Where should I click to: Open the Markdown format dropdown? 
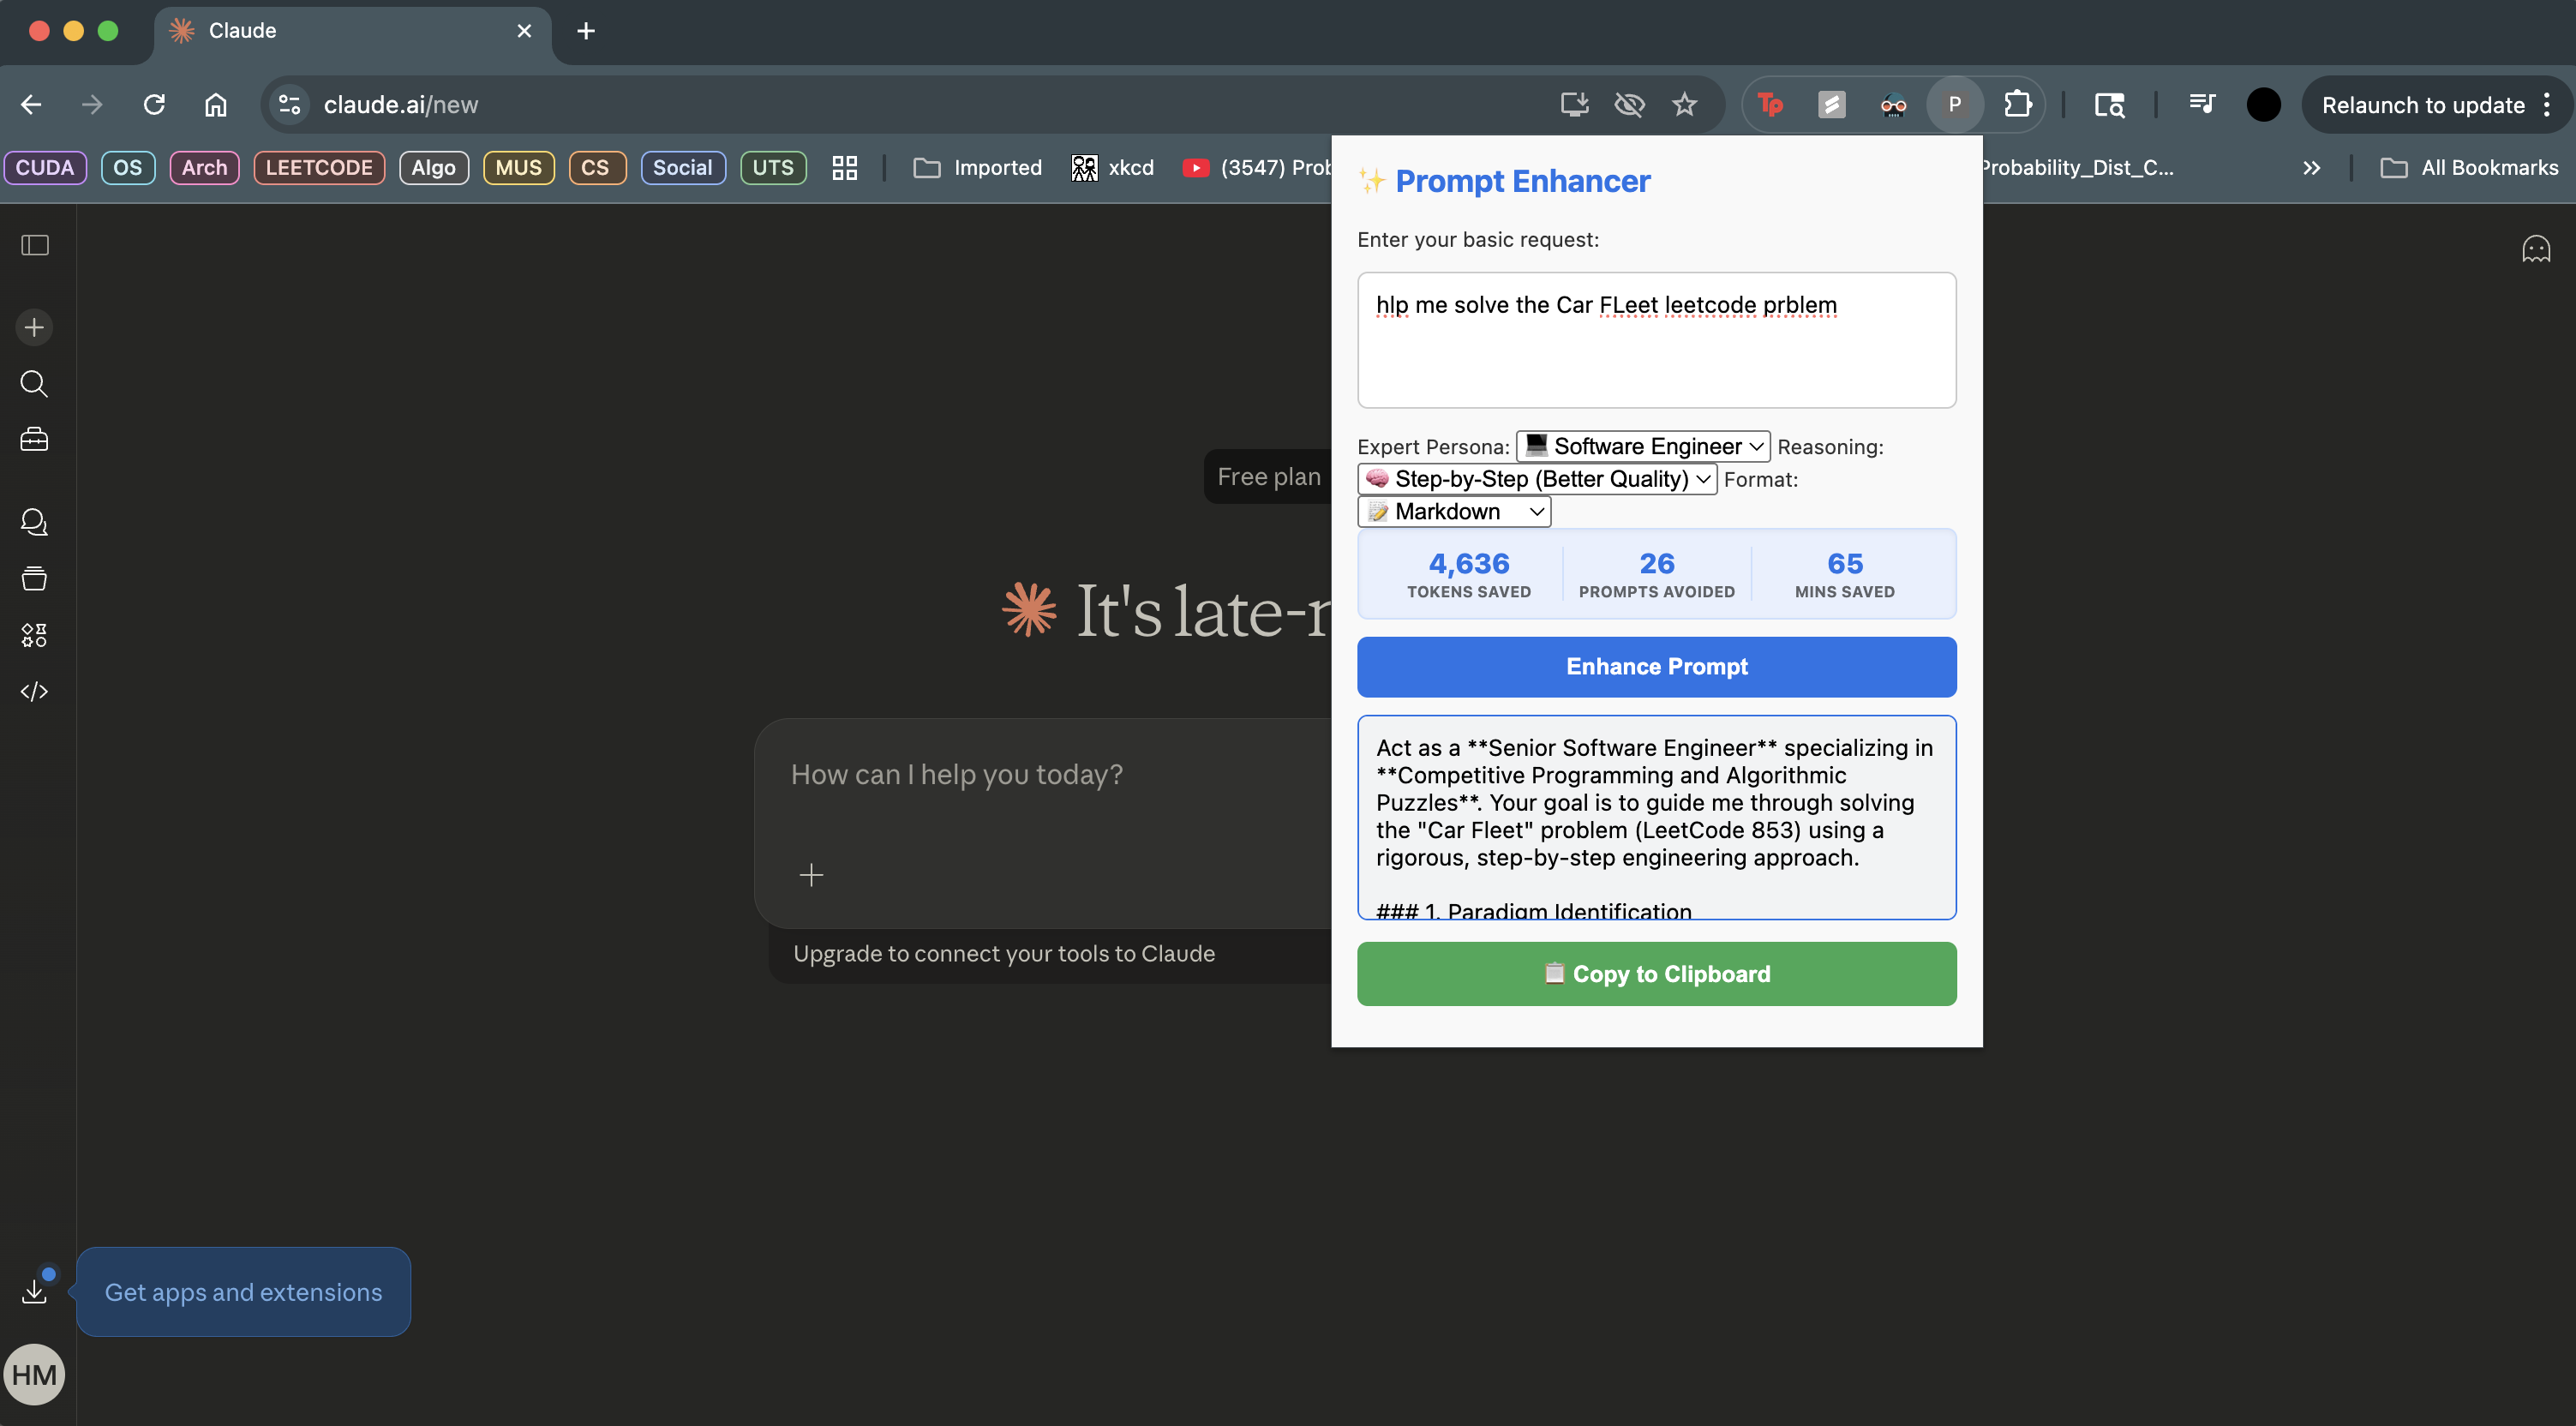(x=1454, y=512)
